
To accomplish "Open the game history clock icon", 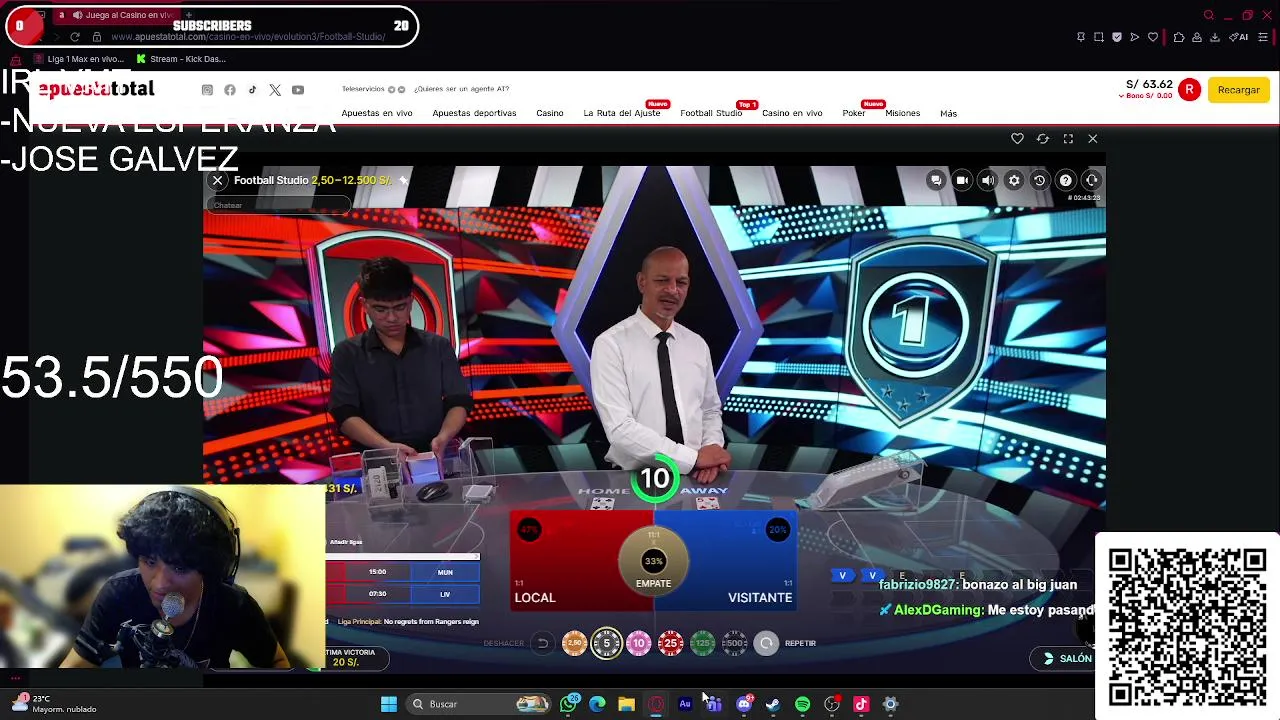I will pos(1039,180).
